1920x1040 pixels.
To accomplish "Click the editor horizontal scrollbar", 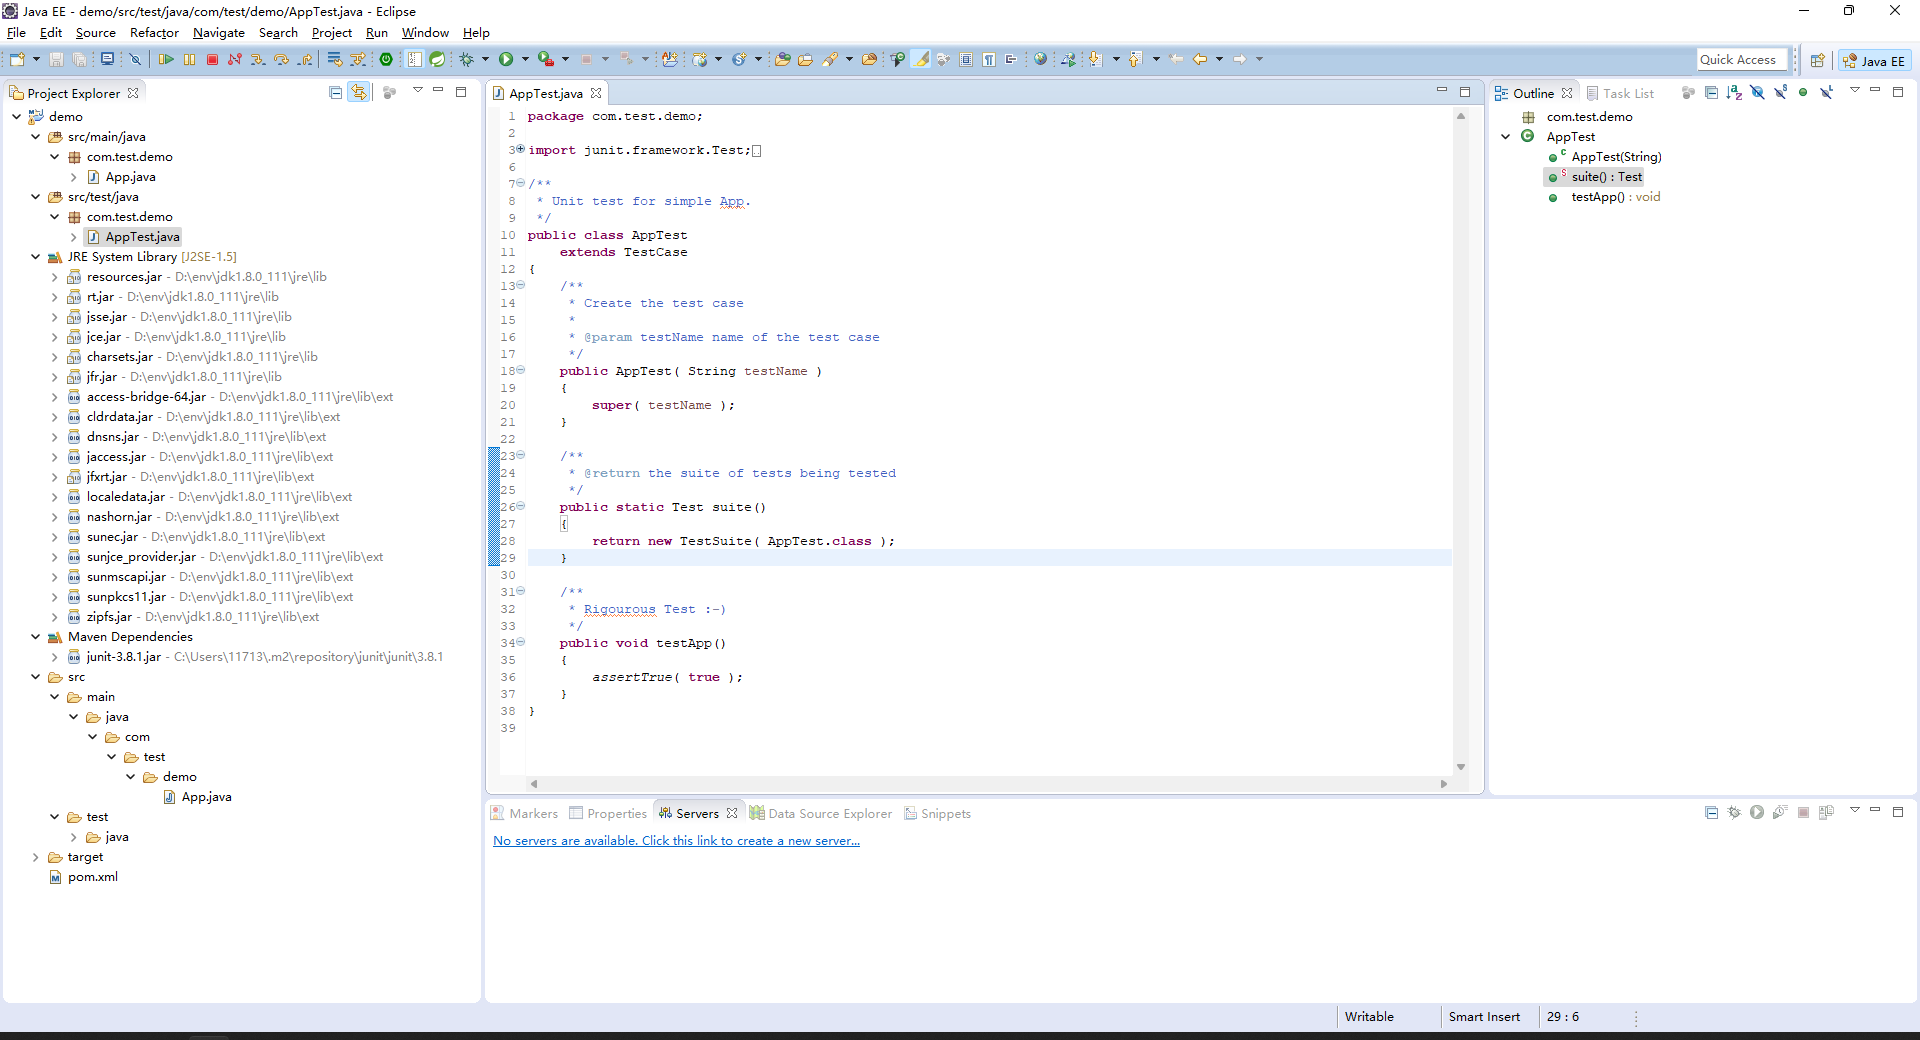I will click(988, 784).
